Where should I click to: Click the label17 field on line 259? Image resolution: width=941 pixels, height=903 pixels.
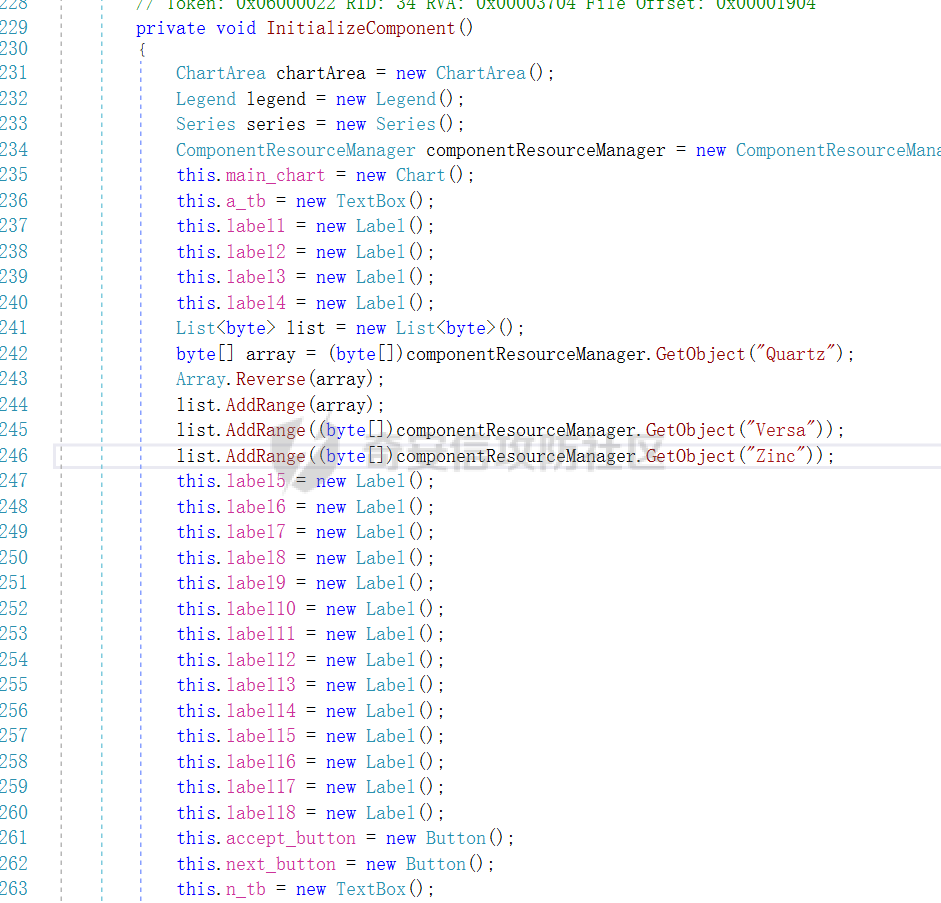(260, 787)
